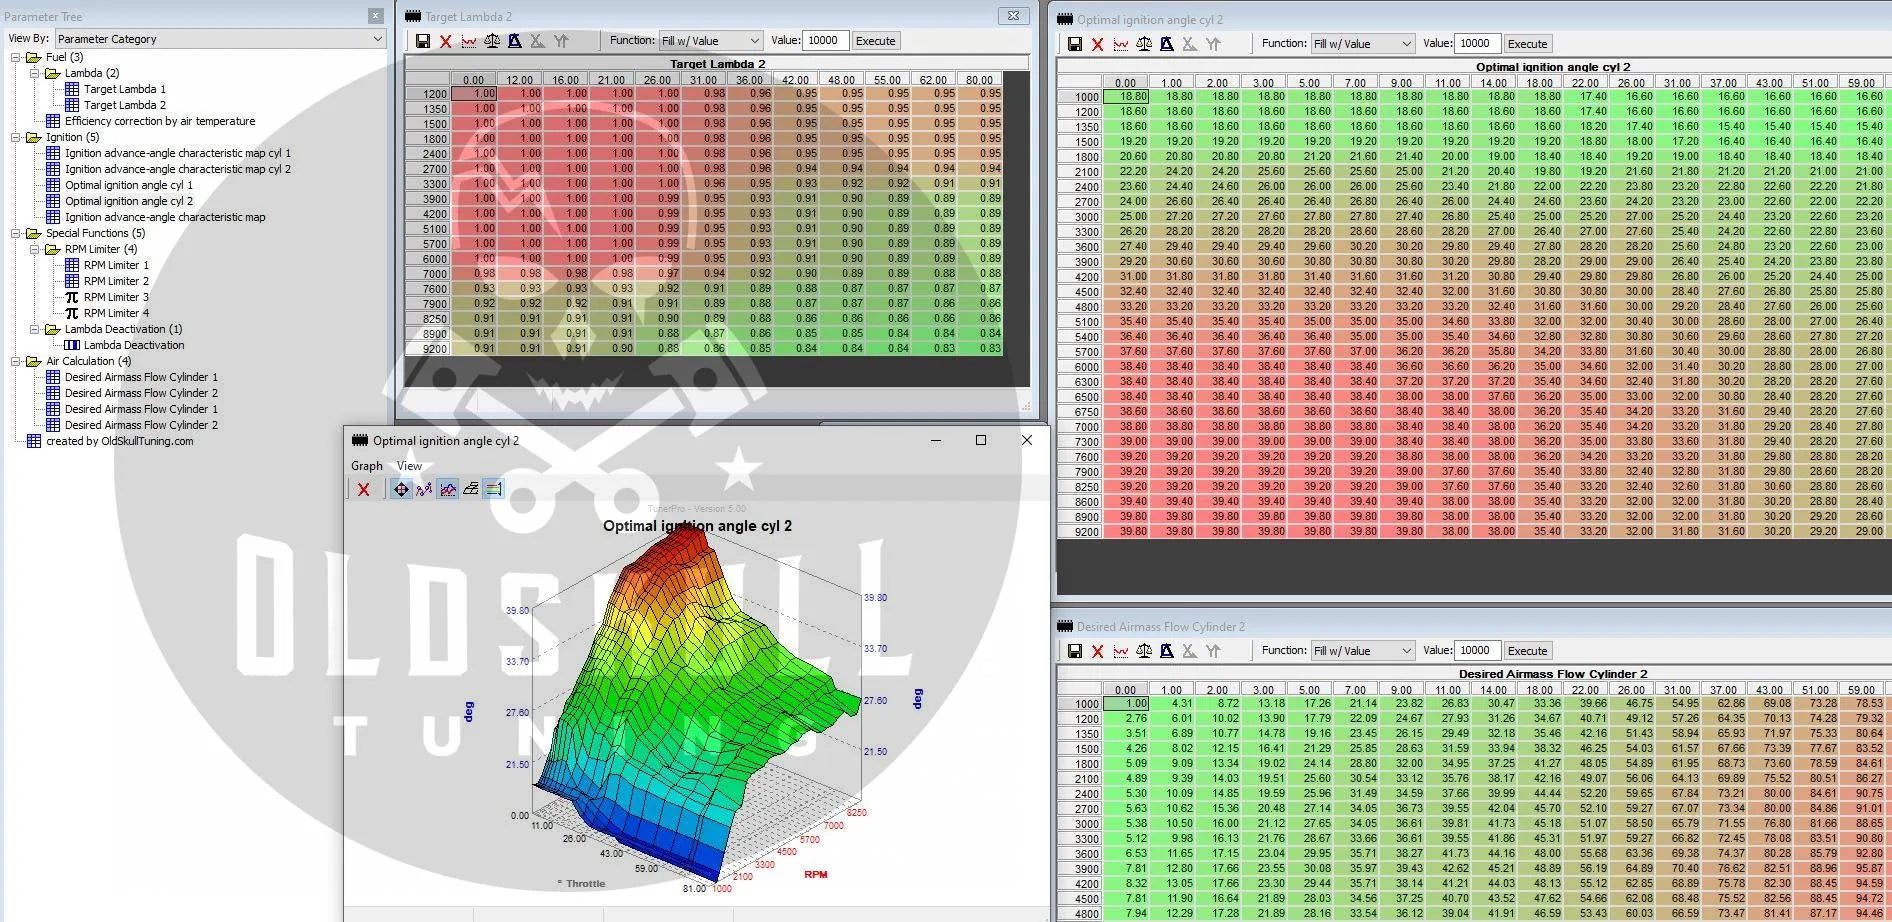Screen dimensions: 1892x922
Task: Save table in Desired Airmass Flow Cylinder 2 window
Action: point(1074,651)
